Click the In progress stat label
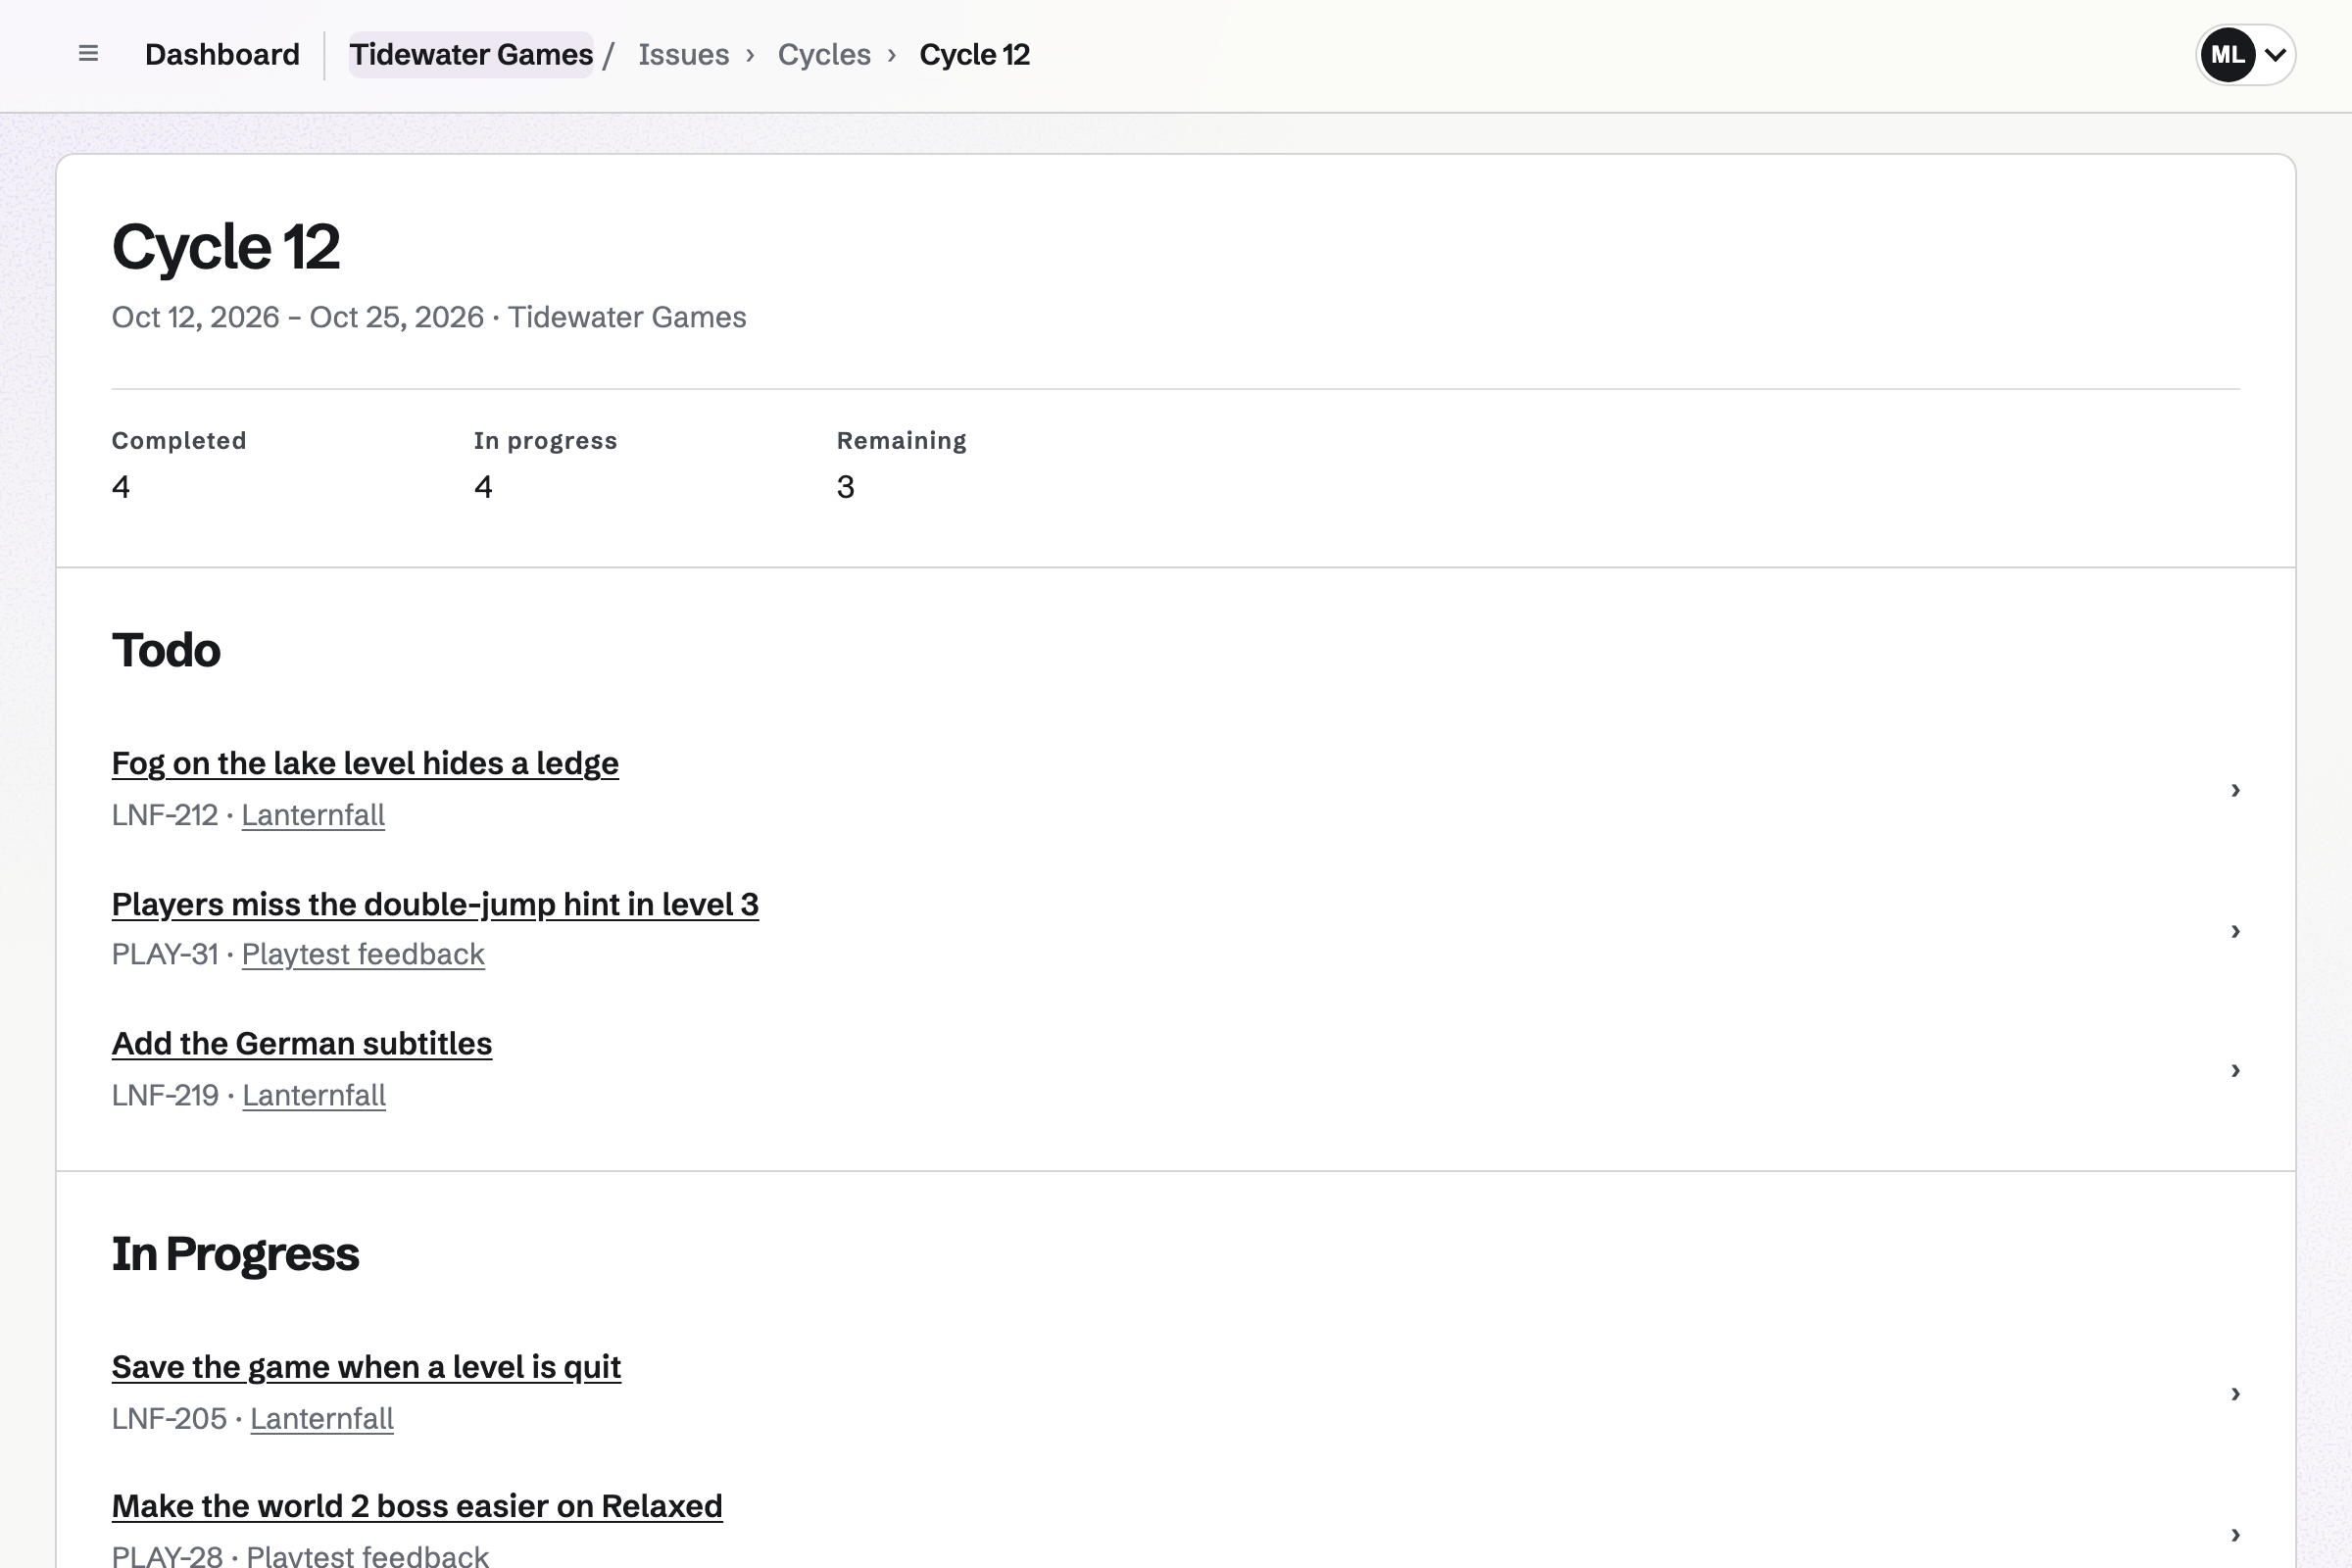Viewport: 2352px width, 1568px height. (545, 441)
